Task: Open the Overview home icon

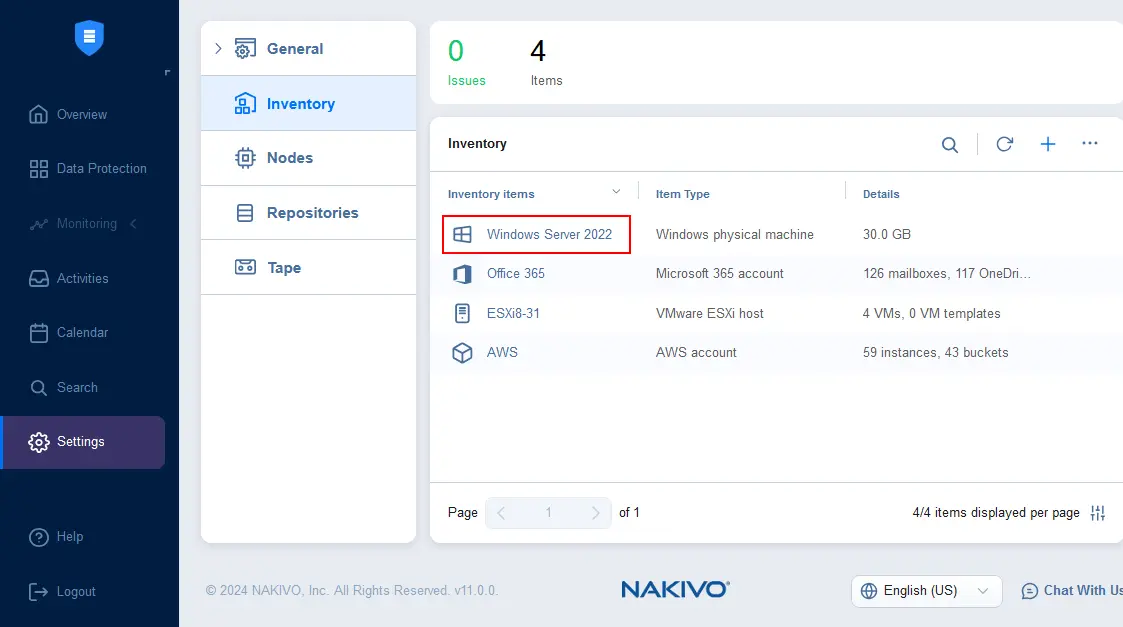Action: (x=39, y=115)
